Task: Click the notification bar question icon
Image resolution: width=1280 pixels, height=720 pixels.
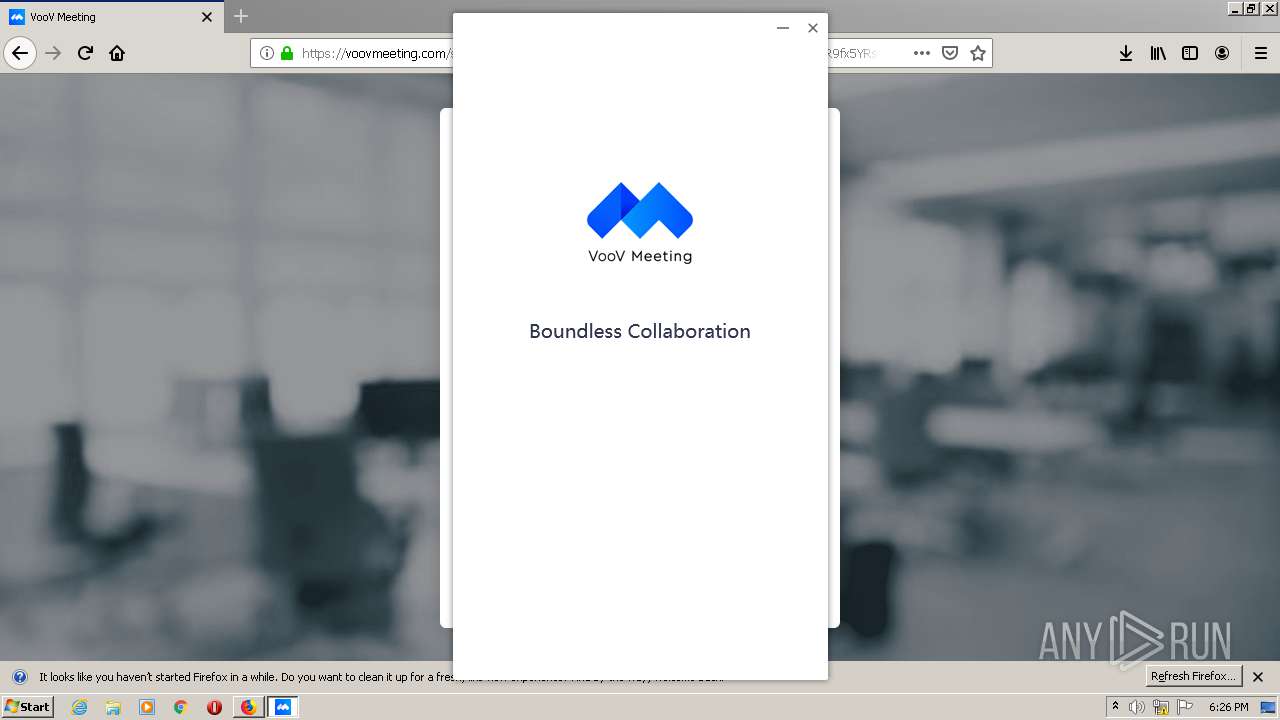Action: (x=20, y=677)
